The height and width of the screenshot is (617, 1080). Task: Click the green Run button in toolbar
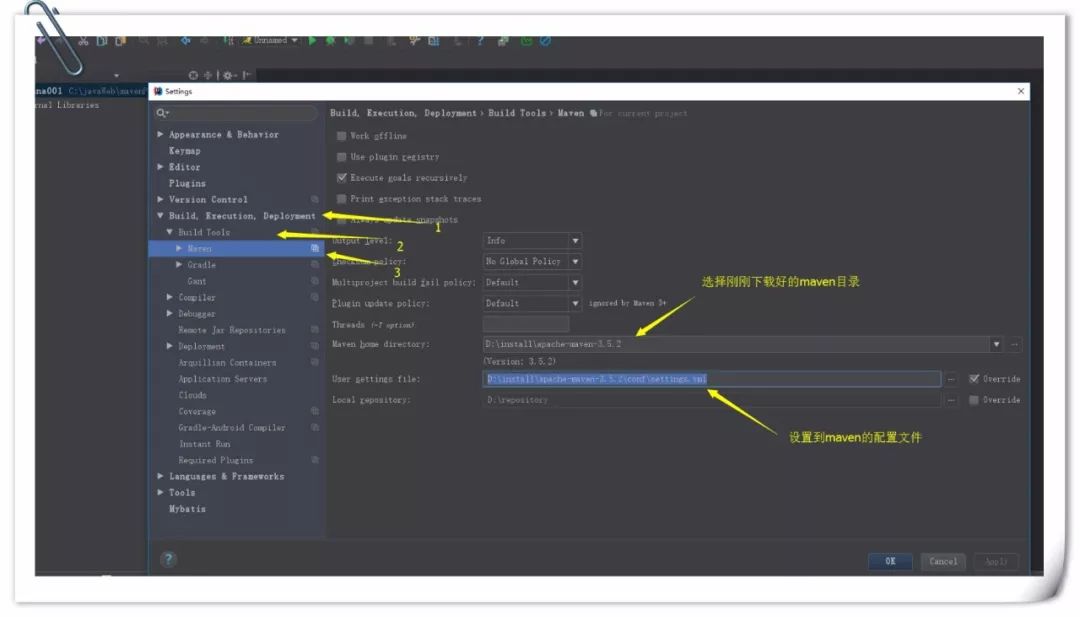pos(312,41)
